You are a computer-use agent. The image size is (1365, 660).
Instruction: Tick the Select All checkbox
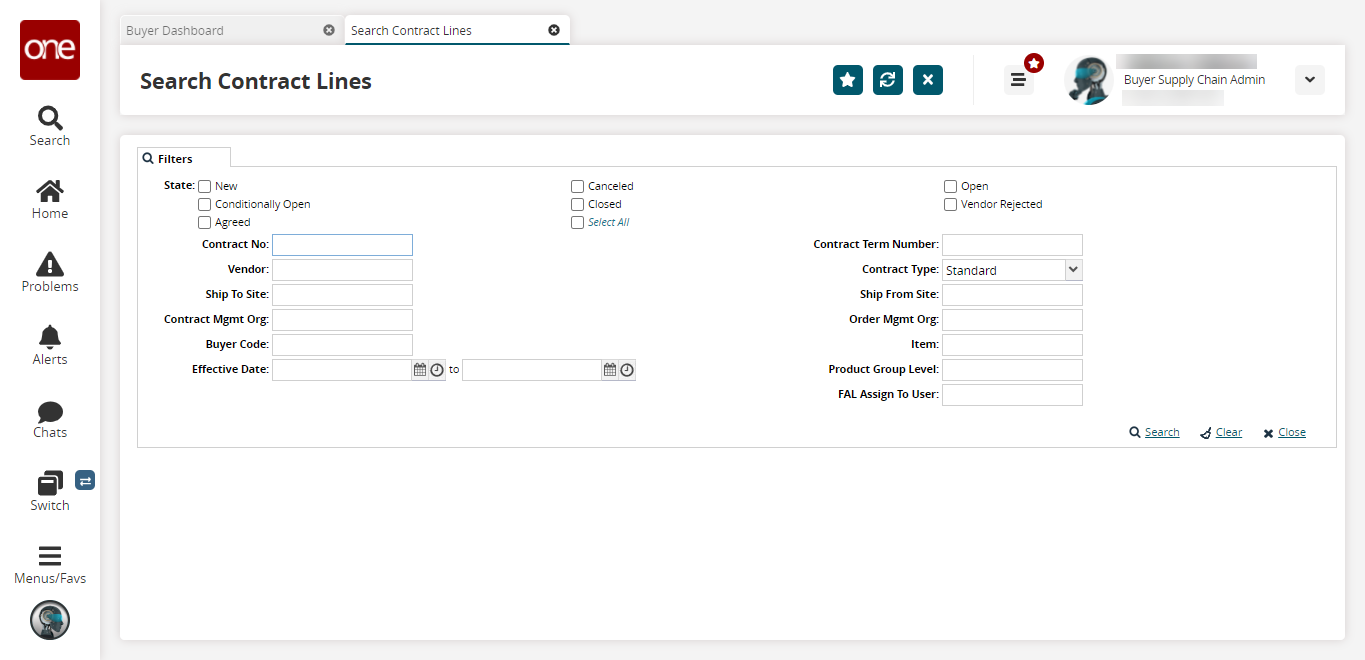[578, 223]
